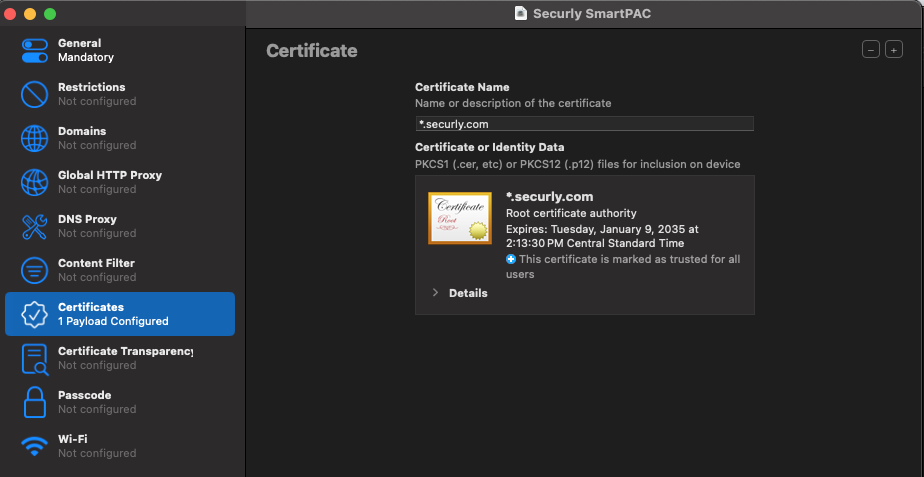Click the yellow minimize window button
Image resolution: width=924 pixels, height=477 pixels.
click(x=30, y=14)
